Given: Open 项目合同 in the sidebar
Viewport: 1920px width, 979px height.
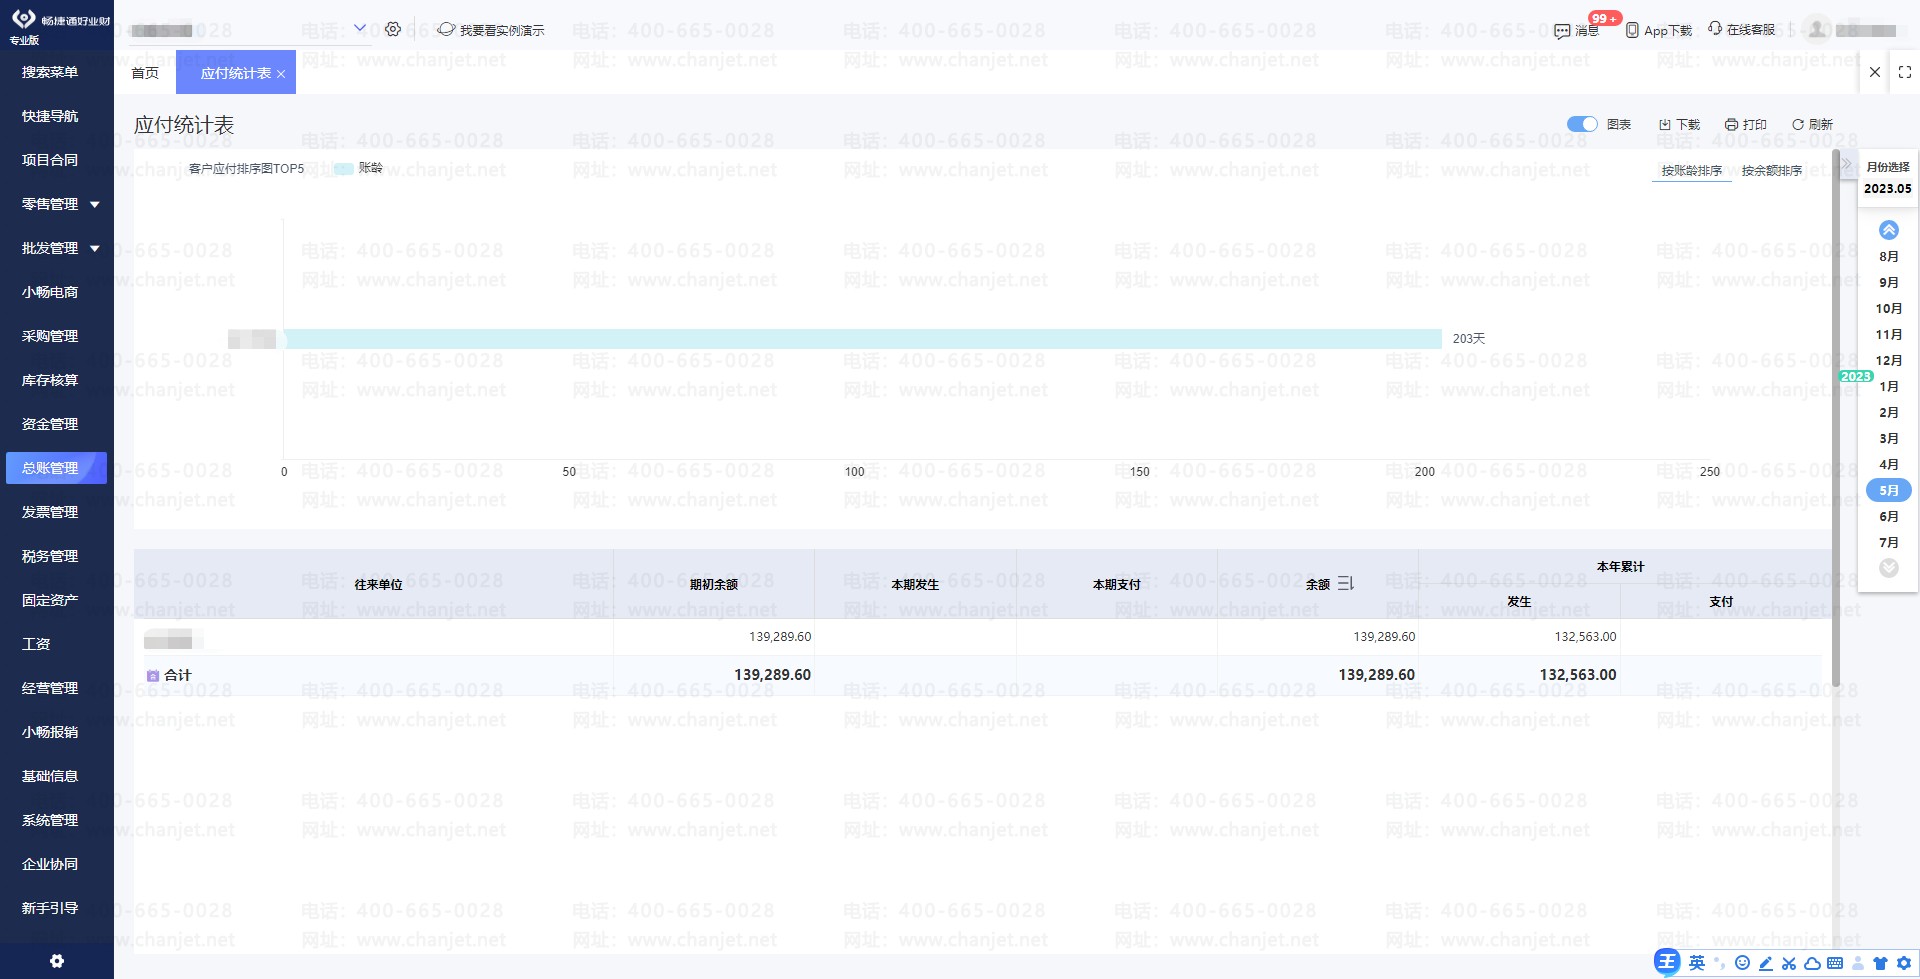Looking at the screenshot, I should 50,160.
